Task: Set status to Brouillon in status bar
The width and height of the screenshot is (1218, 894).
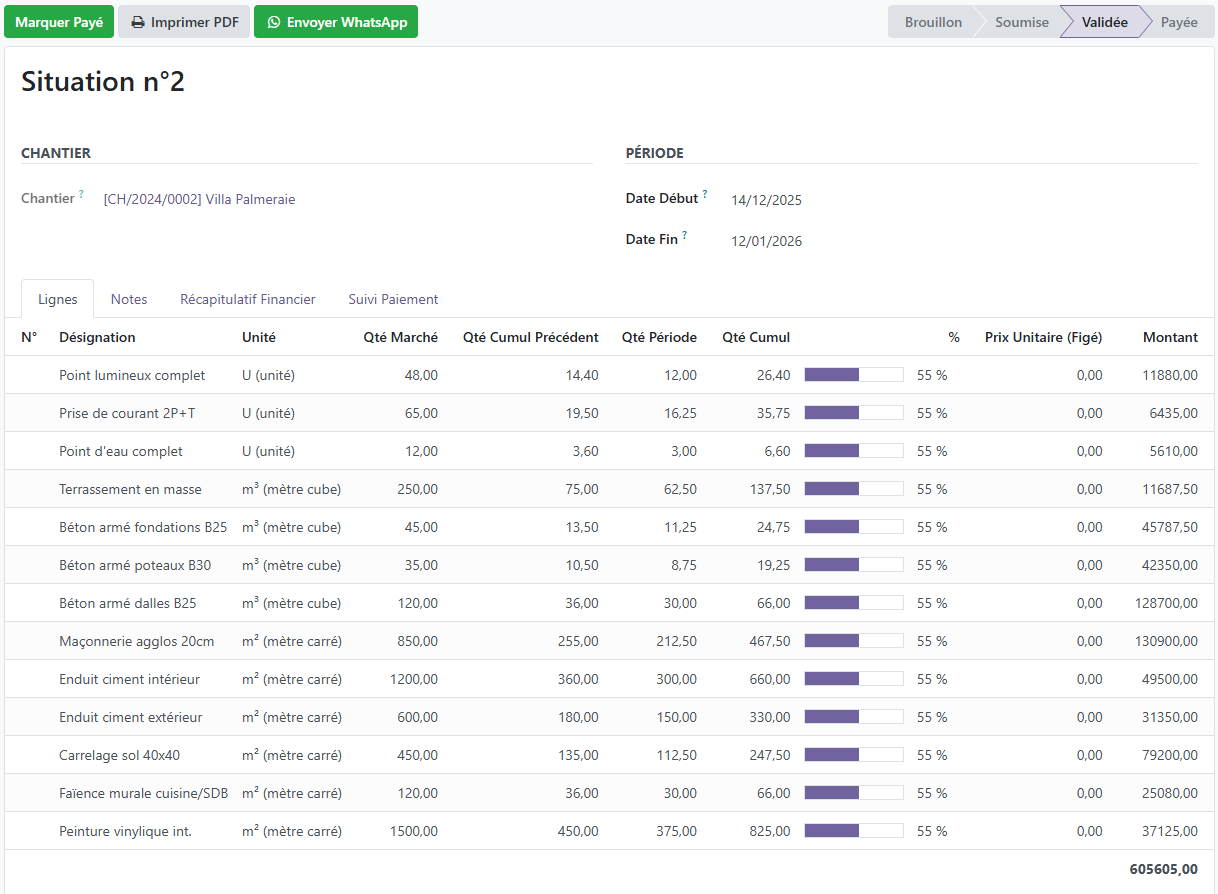Action: point(933,22)
